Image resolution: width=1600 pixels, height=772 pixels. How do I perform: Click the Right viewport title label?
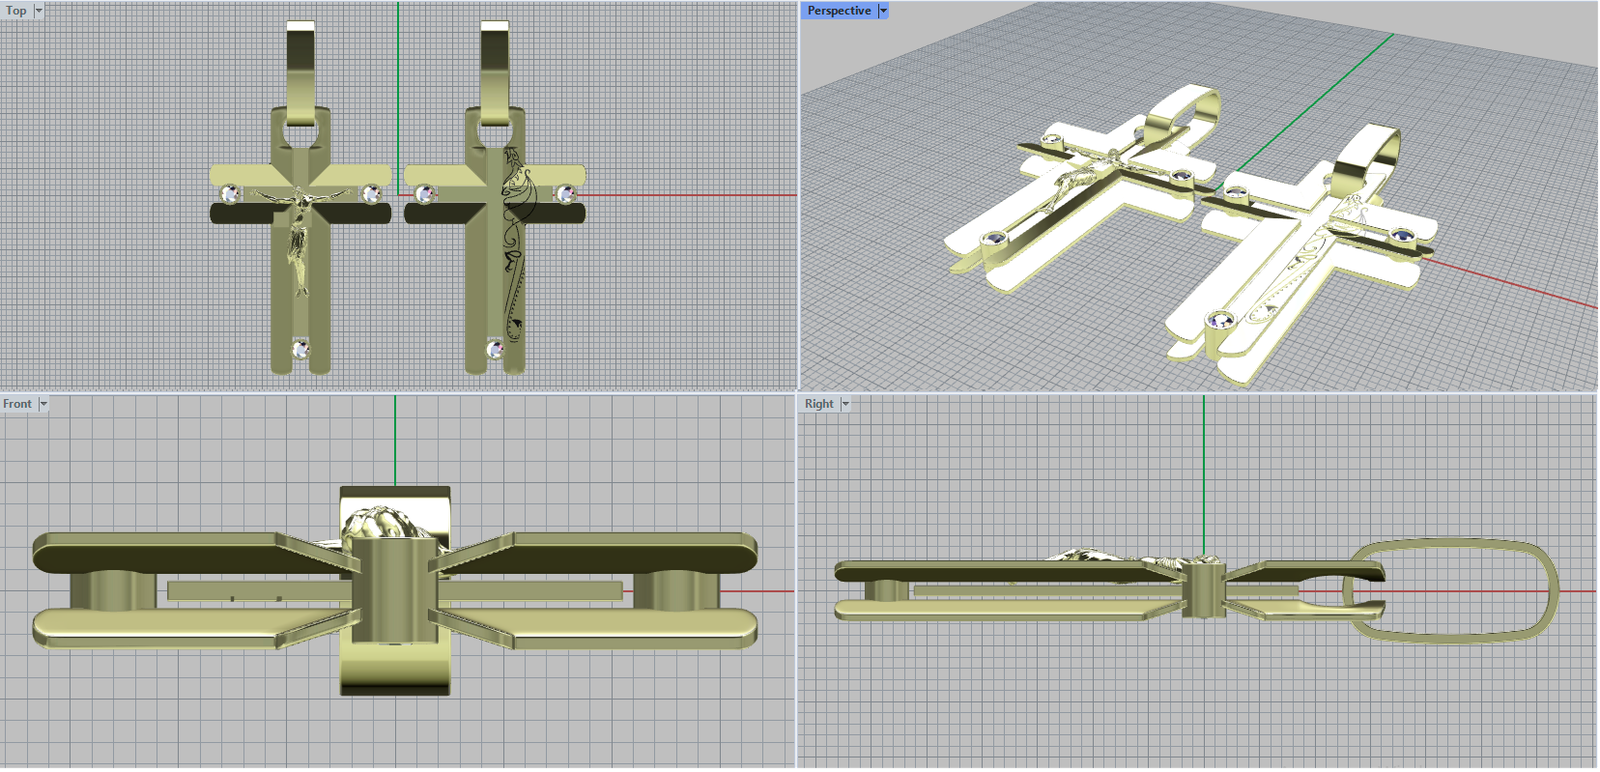pyautogui.click(x=818, y=404)
